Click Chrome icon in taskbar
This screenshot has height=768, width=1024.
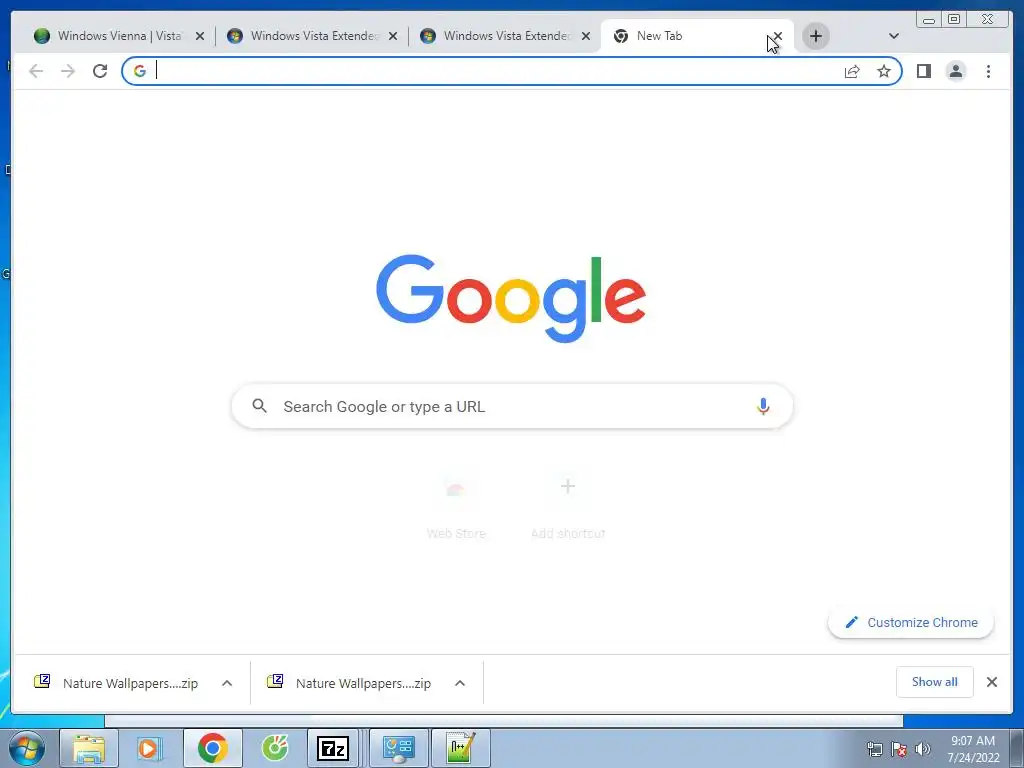(212, 748)
